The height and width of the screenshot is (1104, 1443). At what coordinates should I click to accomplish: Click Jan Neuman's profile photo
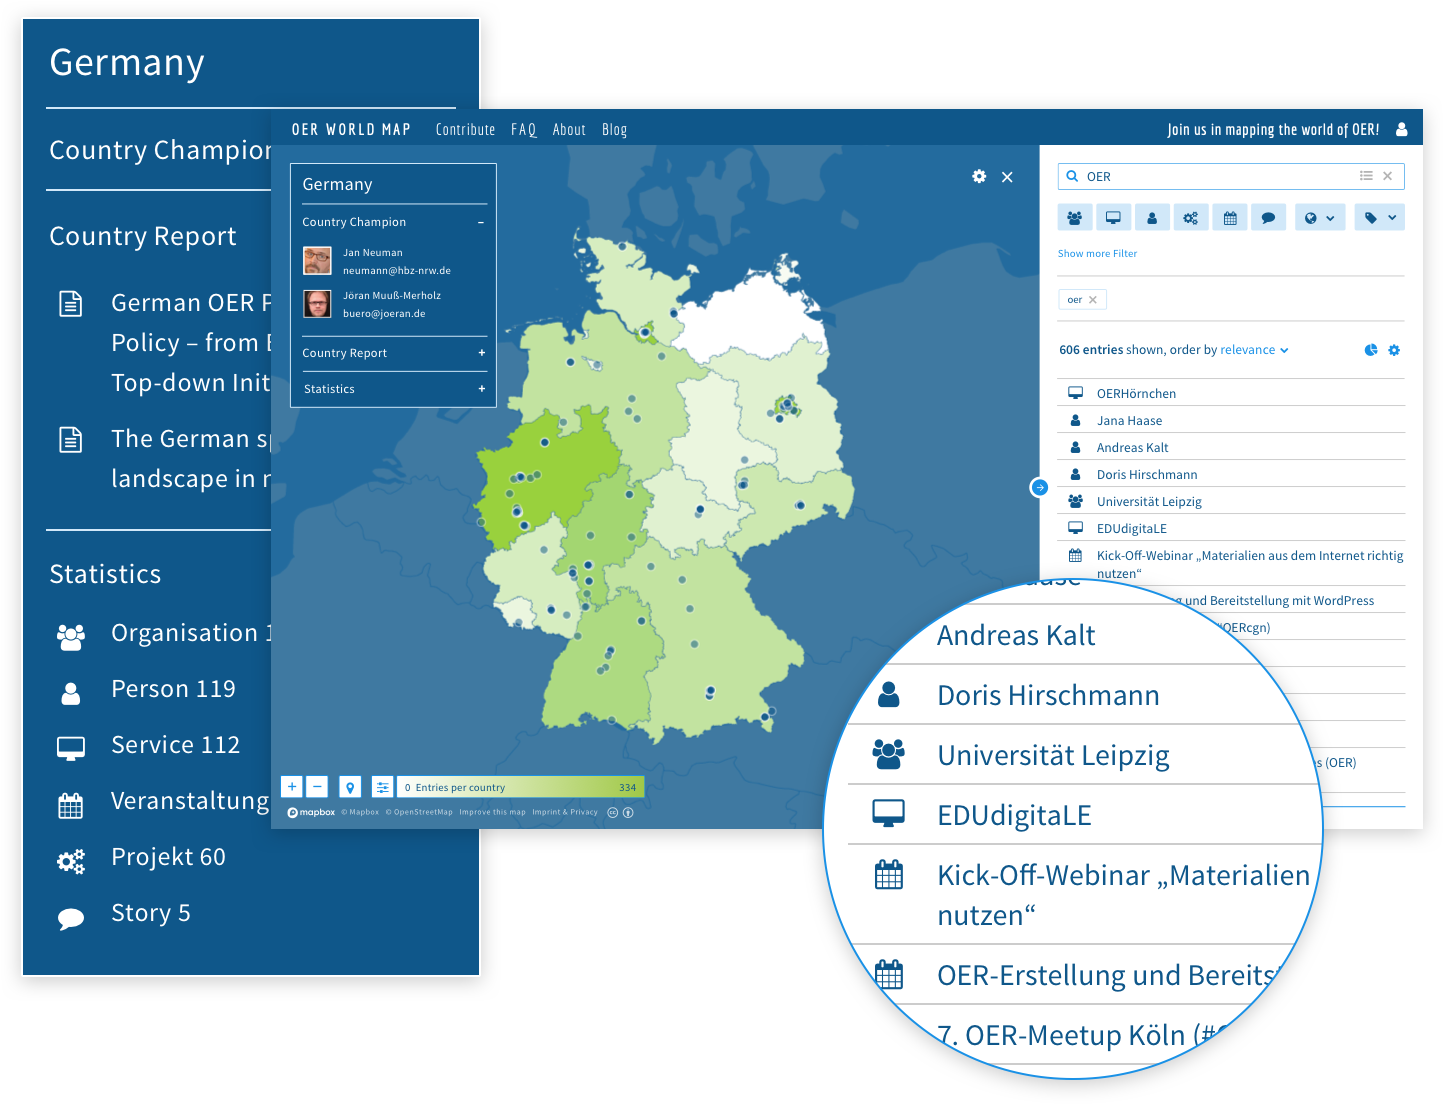[317, 261]
